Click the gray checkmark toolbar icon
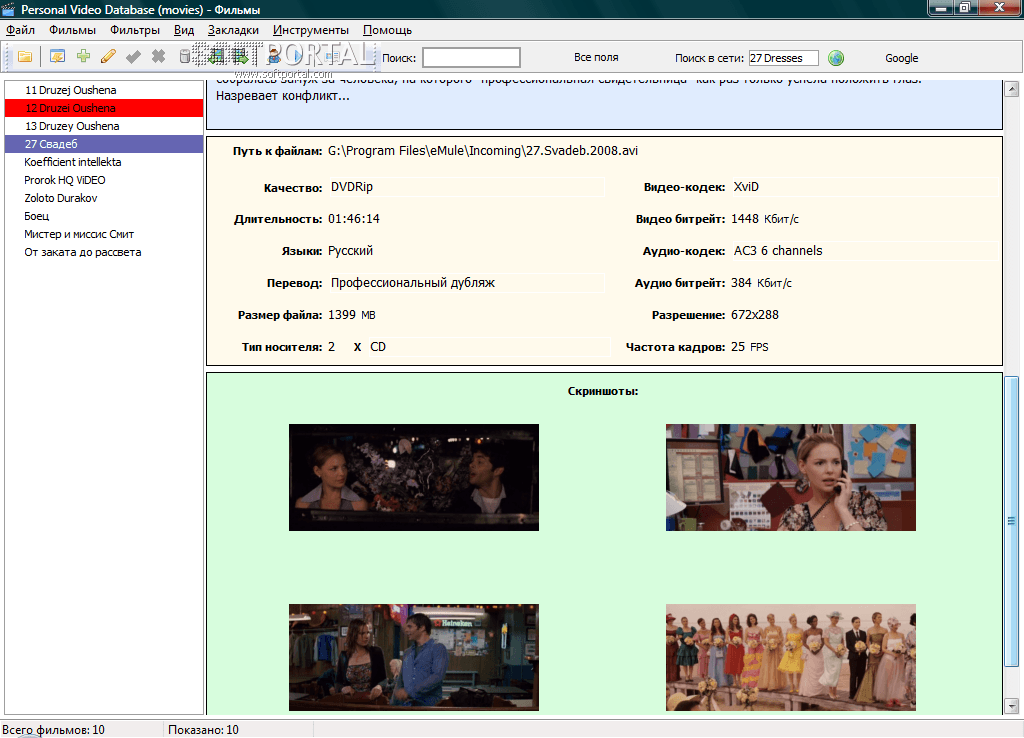Image resolution: width=1024 pixels, height=738 pixels. [133, 57]
